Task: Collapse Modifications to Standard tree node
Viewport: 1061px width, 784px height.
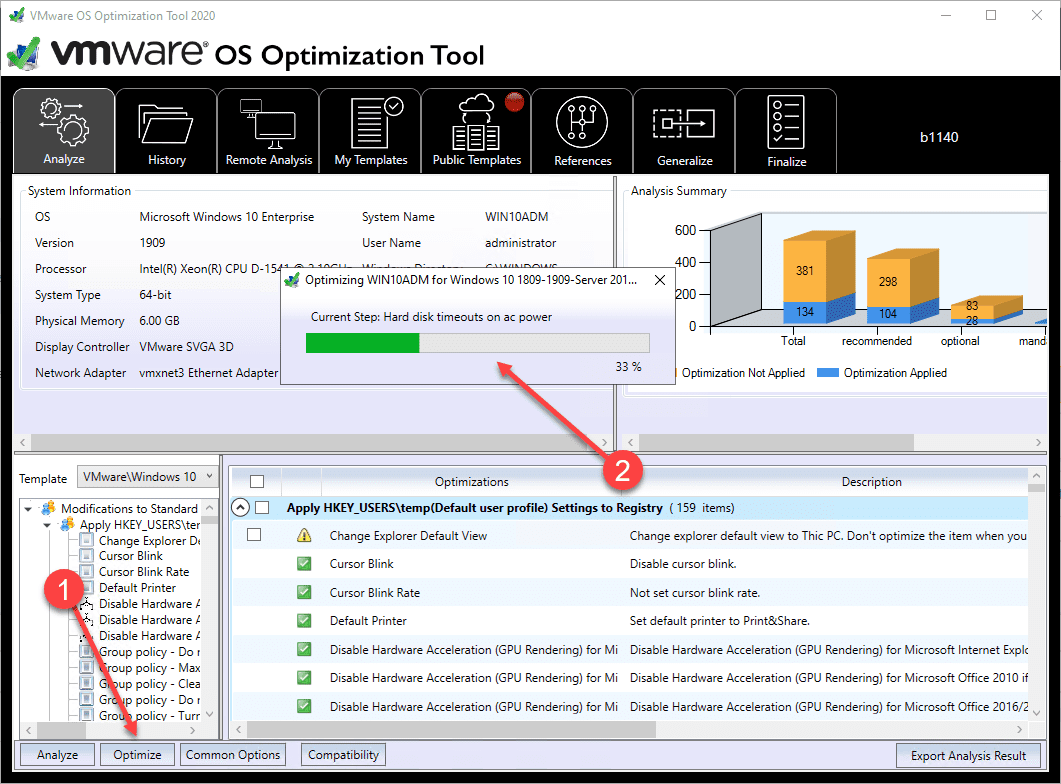Action: pos(28,508)
